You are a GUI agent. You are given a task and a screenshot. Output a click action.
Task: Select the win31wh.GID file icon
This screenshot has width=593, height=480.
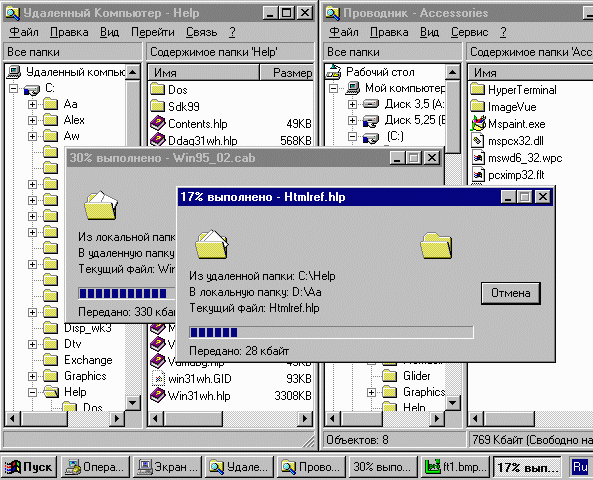click(158, 378)
